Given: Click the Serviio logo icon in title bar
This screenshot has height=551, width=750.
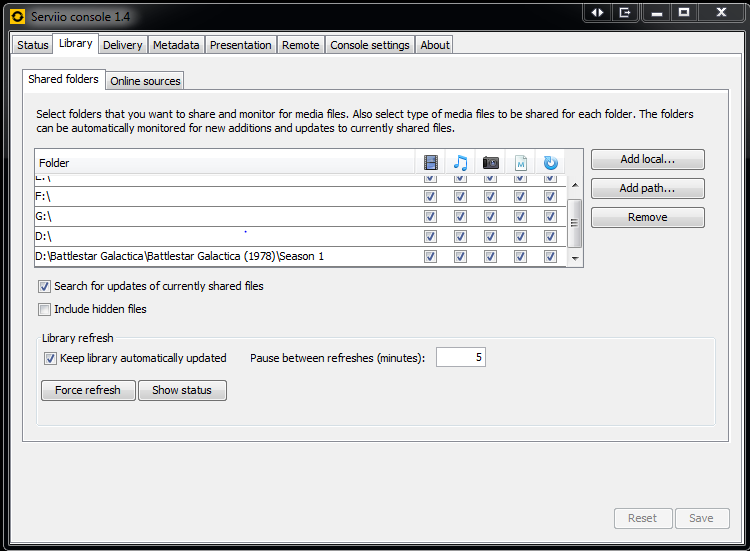Looking at the screenshot, I should (17, 17).
